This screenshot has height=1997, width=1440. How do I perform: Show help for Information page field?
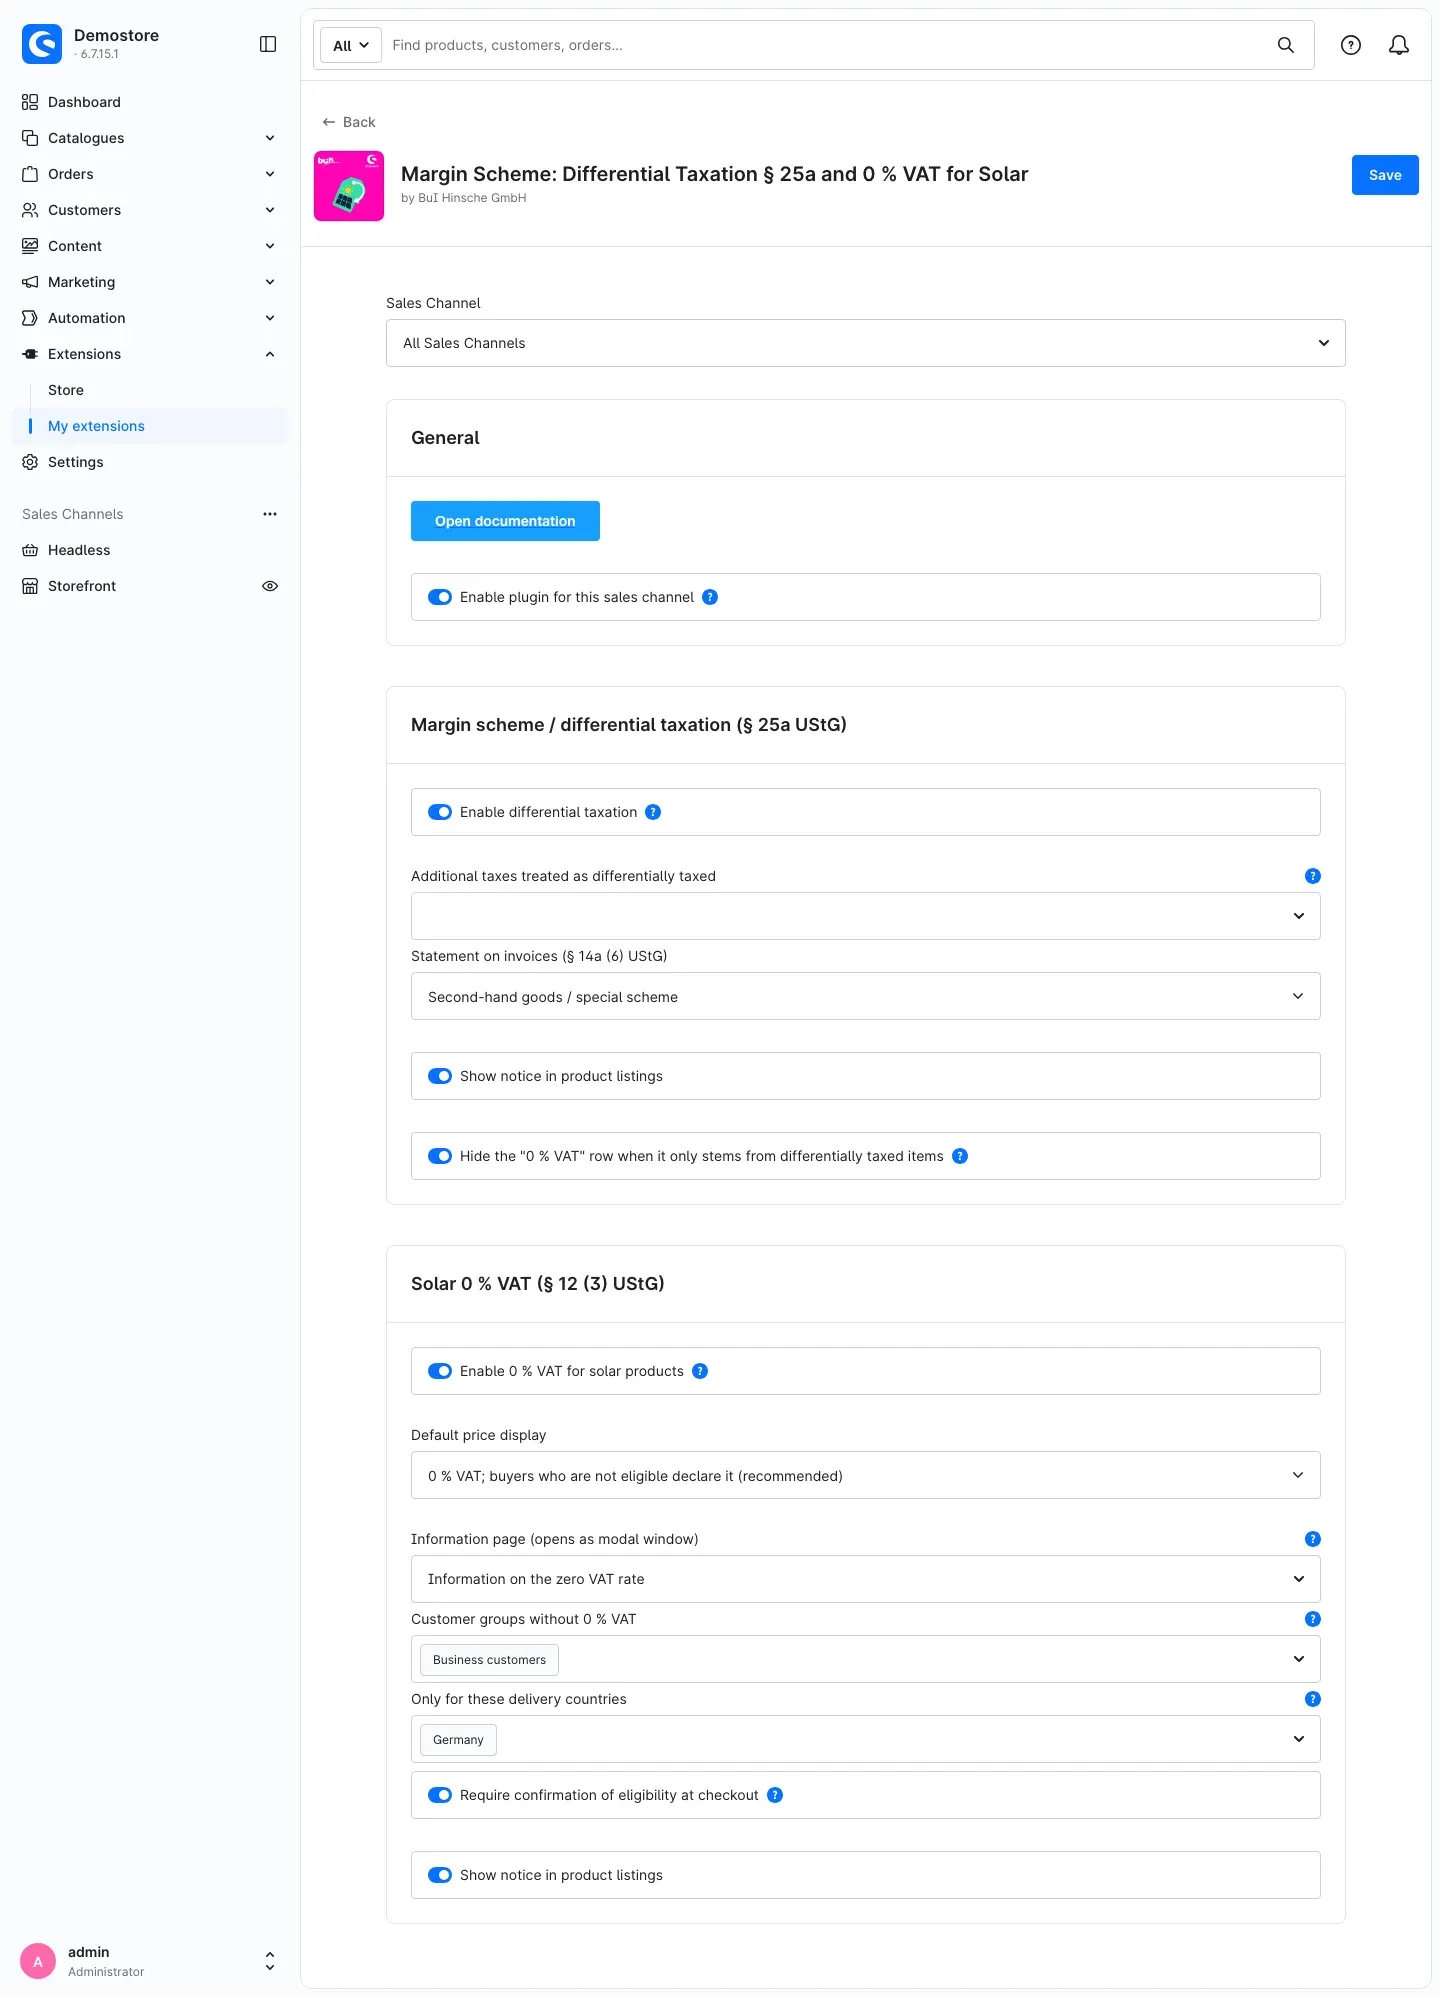click(1313, 1539)
